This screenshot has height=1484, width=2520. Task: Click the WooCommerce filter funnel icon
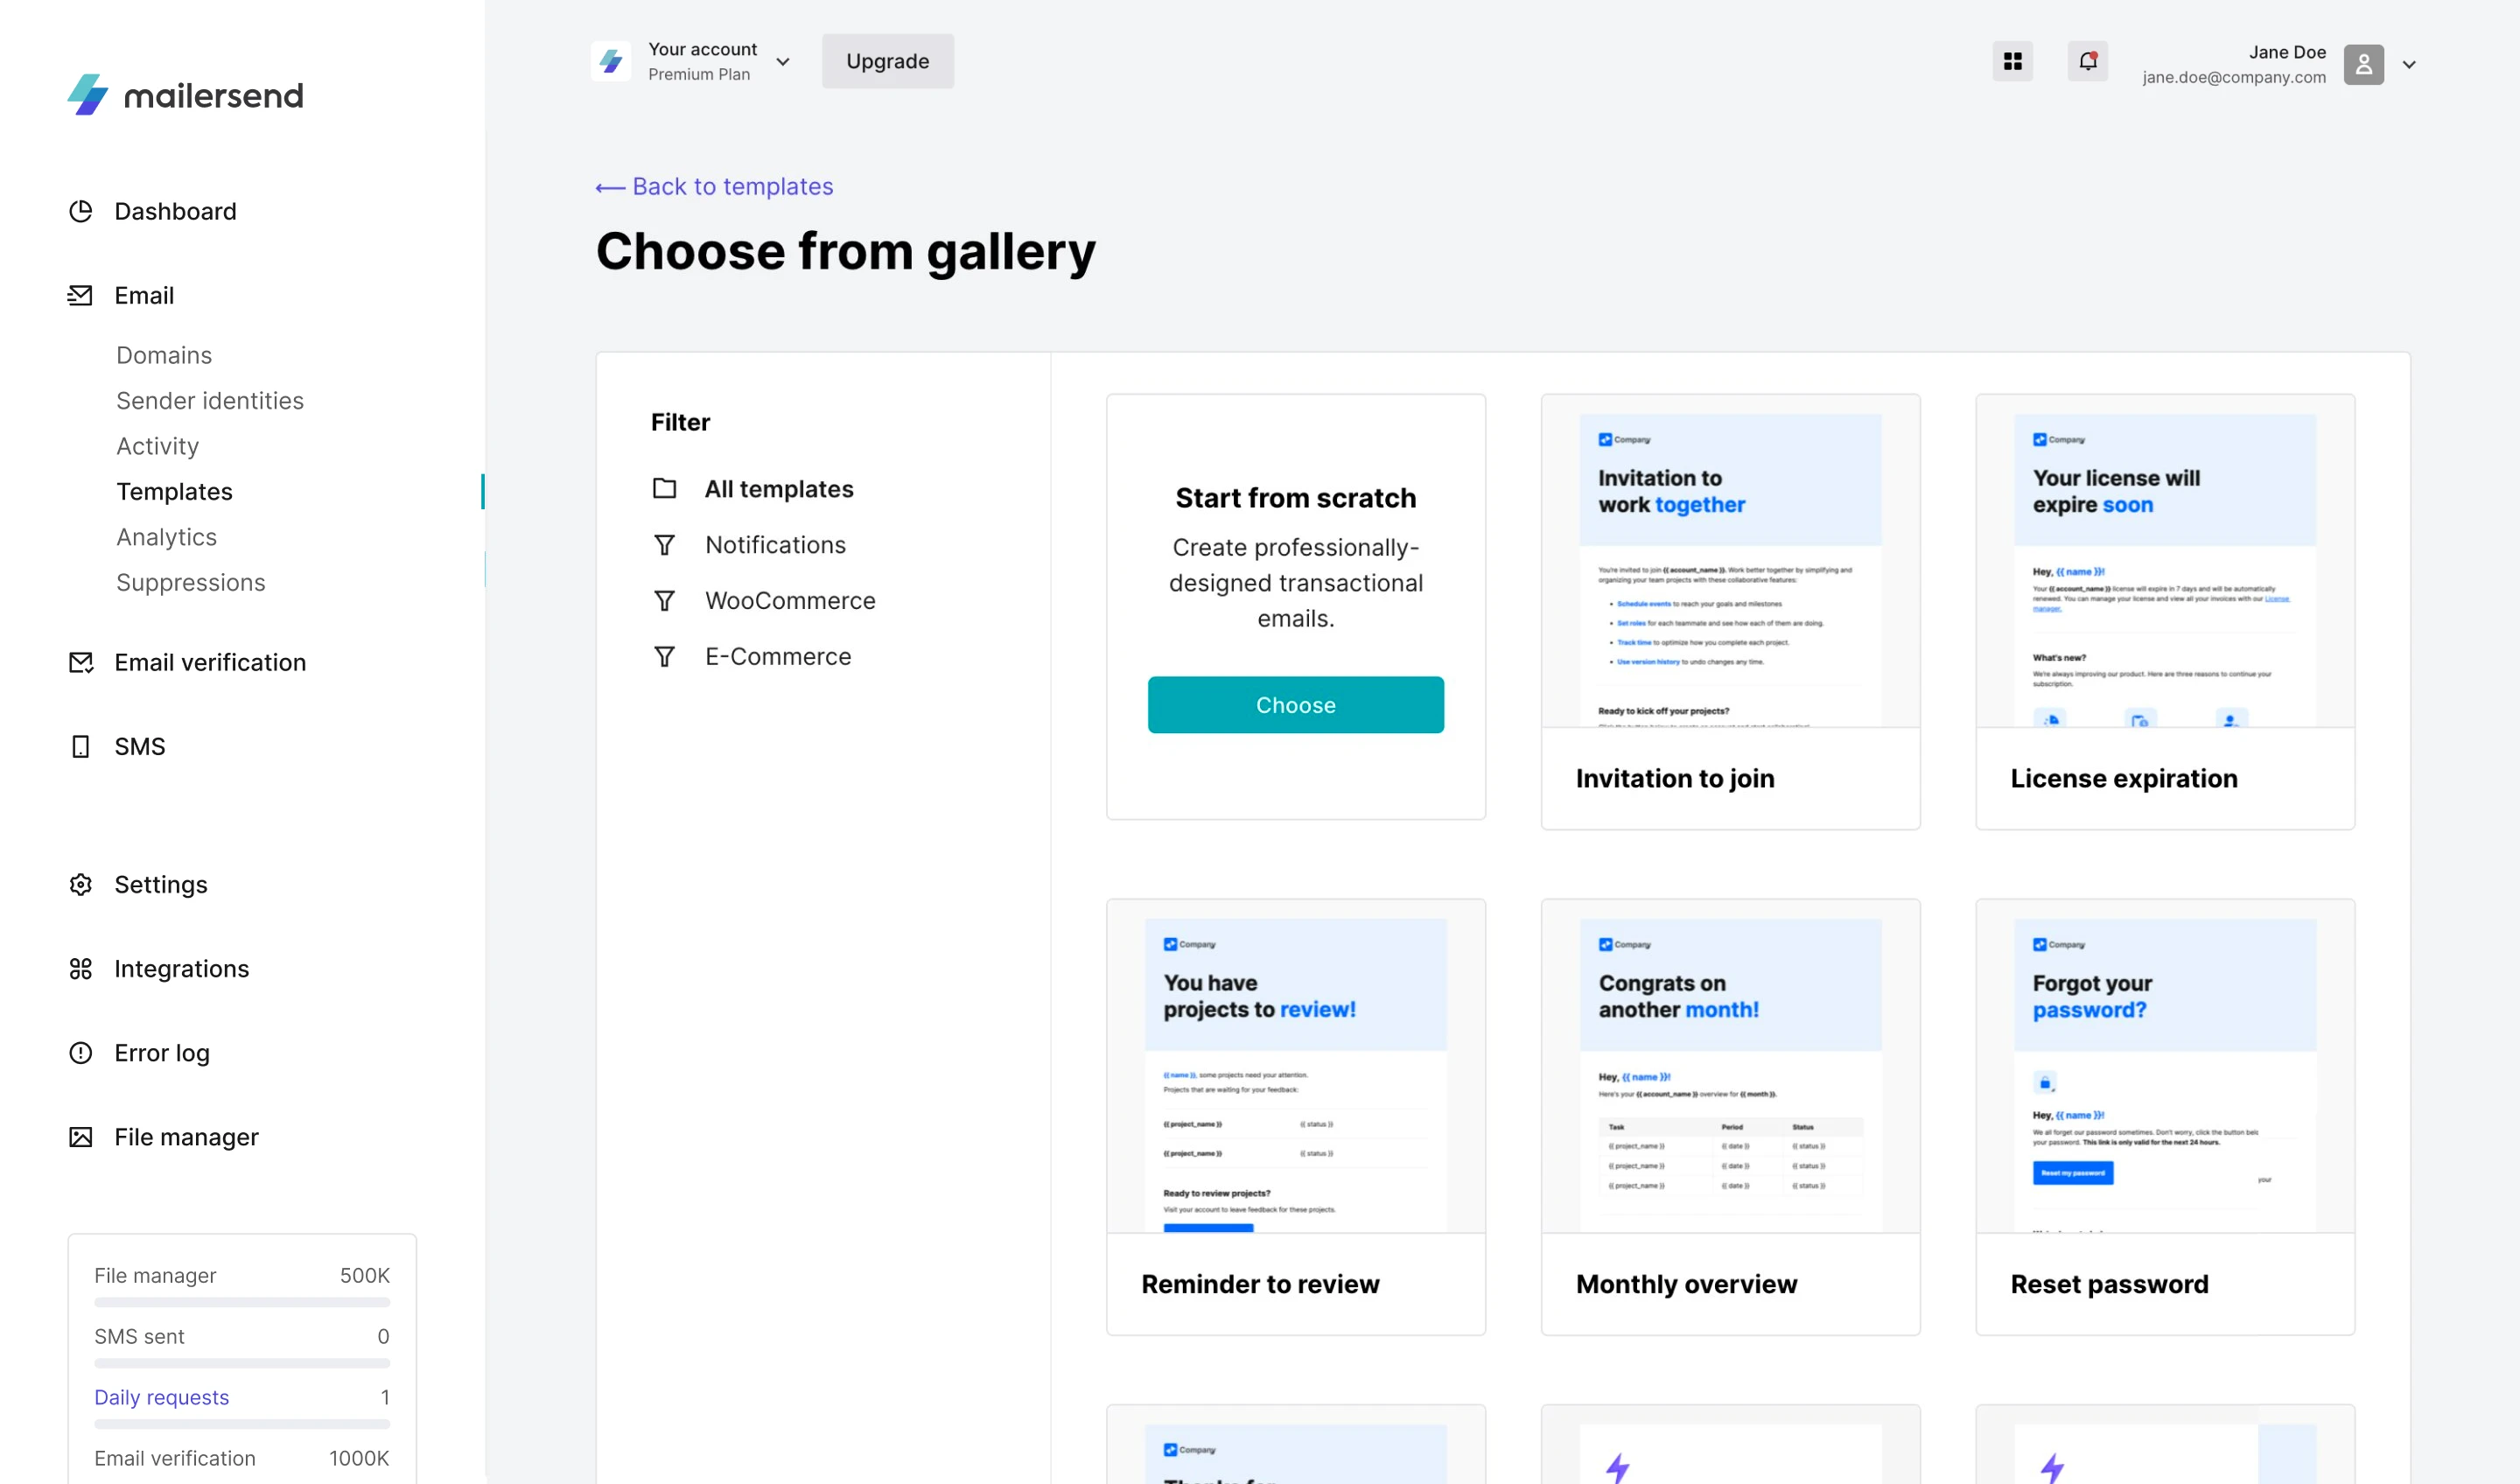click(x=664, y=600)
